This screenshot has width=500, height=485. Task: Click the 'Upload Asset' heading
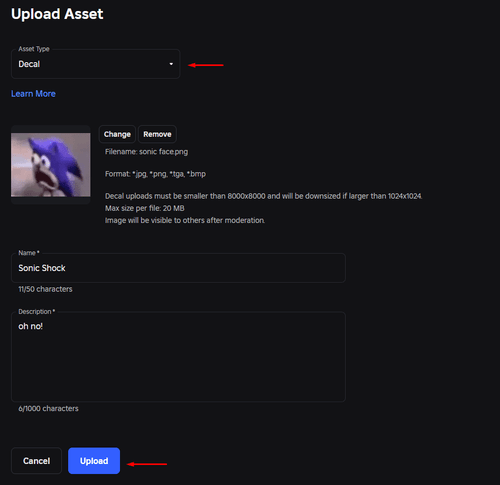(57, 14)
